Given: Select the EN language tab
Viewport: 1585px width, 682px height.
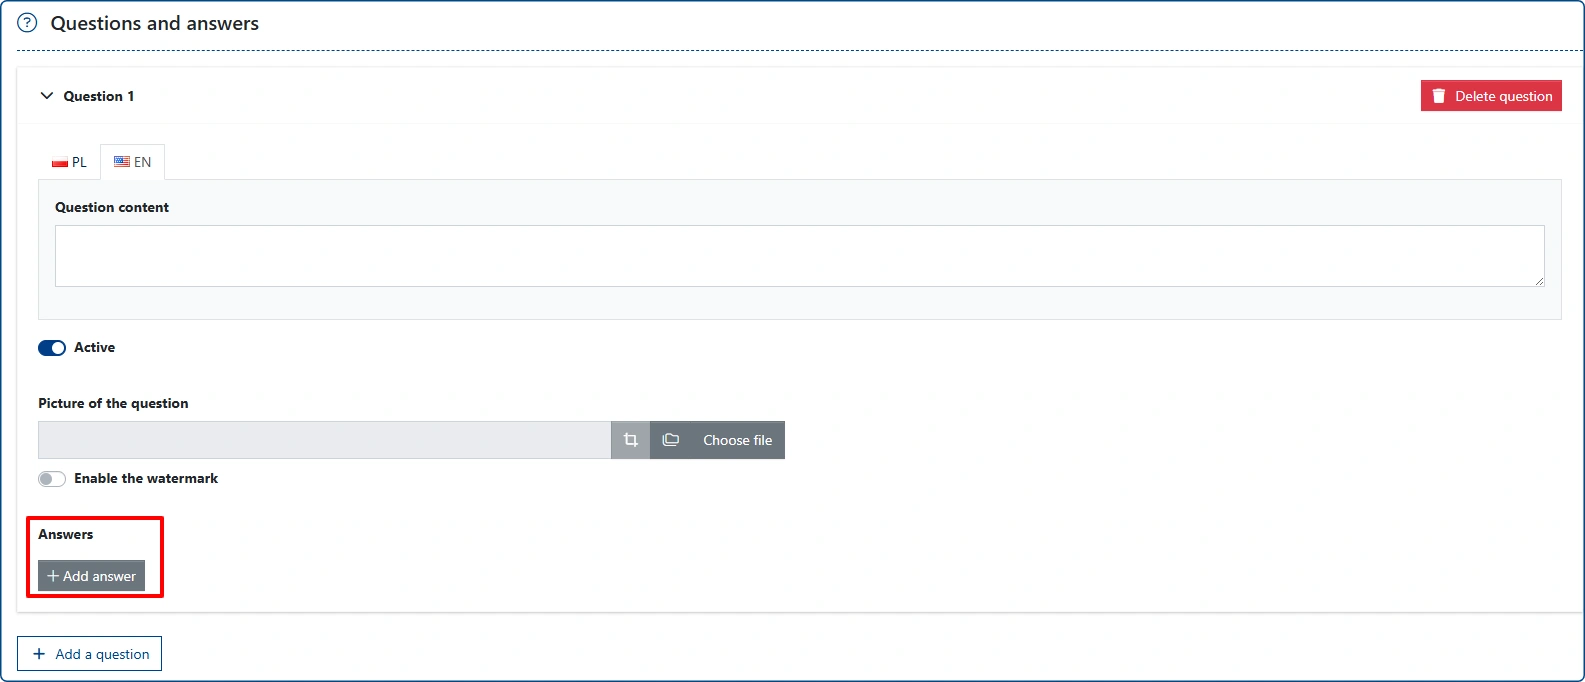Looking at the screenshot, I should 133,162.
